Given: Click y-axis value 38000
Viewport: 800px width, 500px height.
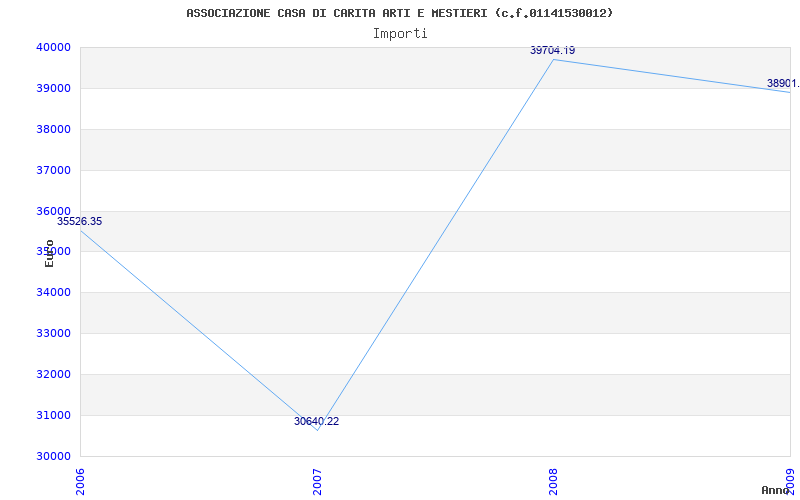Looking at the screenshot, I should pyautogui.click(x=53, y=129).
